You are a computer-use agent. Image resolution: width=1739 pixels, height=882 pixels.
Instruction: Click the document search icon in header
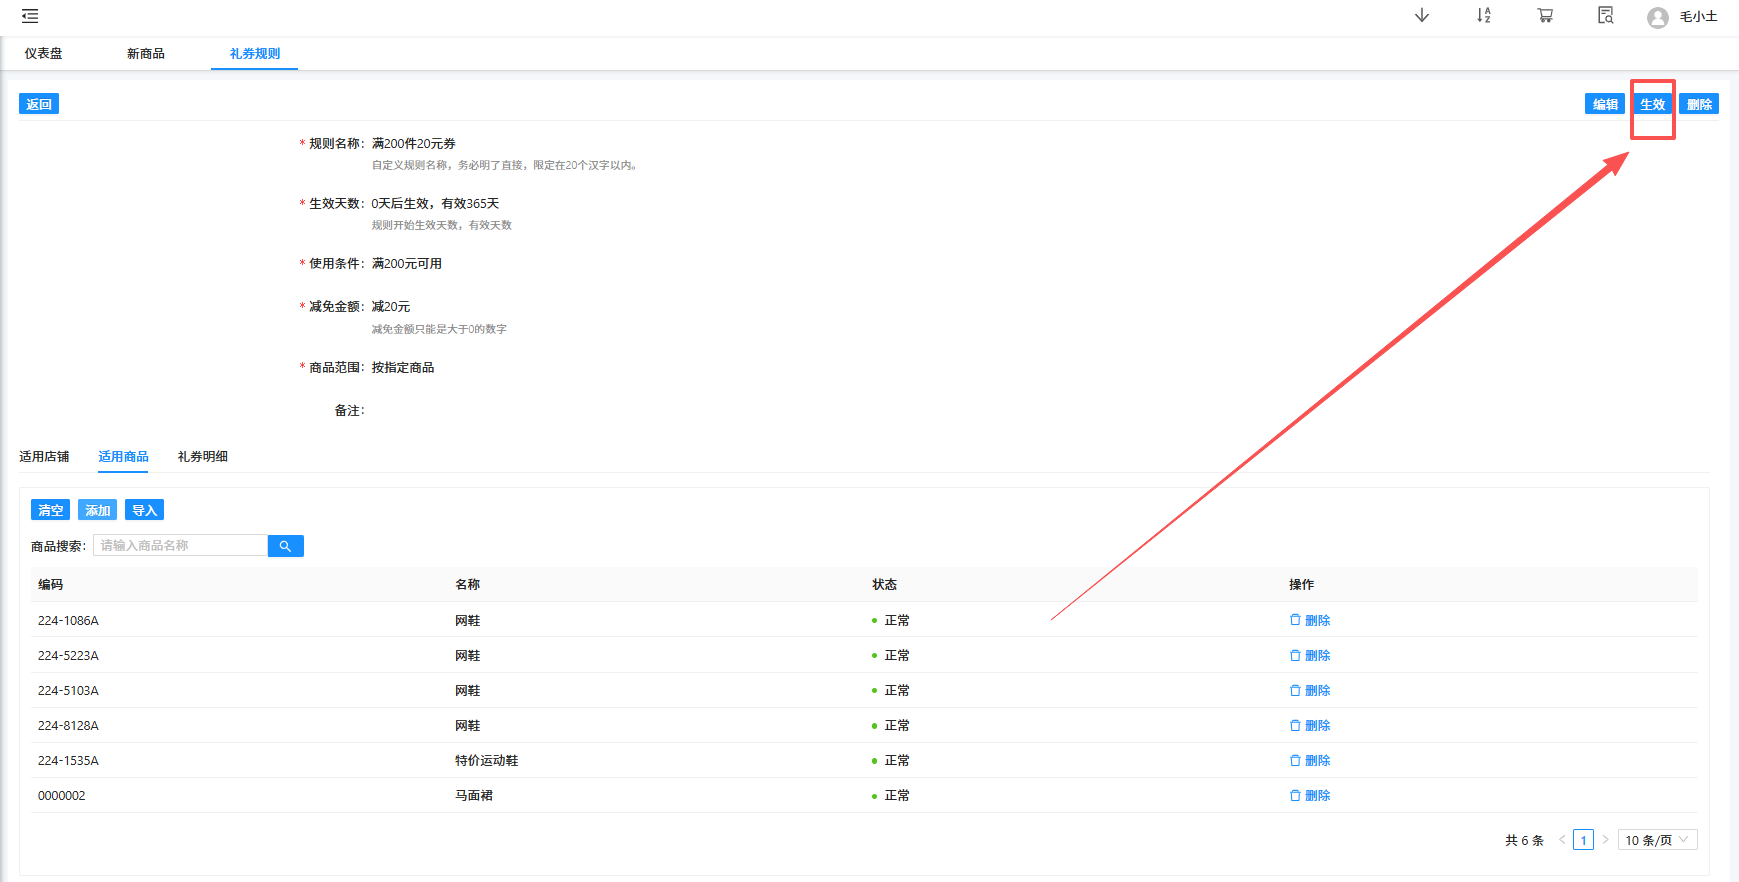click(x=1606, y=16)
